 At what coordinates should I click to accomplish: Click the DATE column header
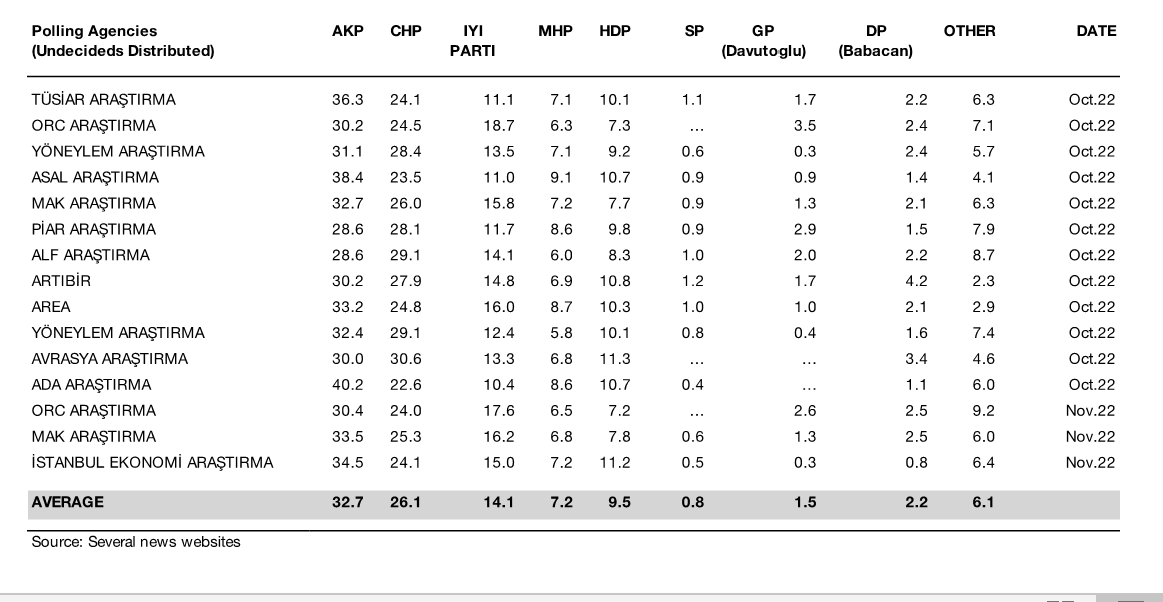1095,31
